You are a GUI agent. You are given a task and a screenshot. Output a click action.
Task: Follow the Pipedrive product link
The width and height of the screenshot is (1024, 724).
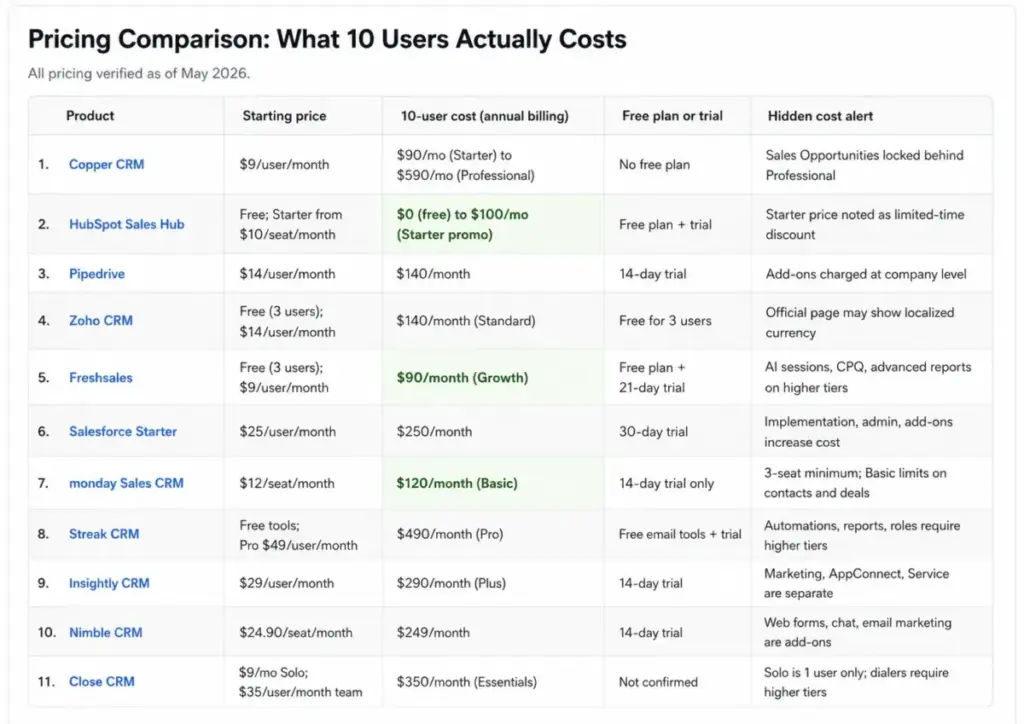[x=97, y=274]
